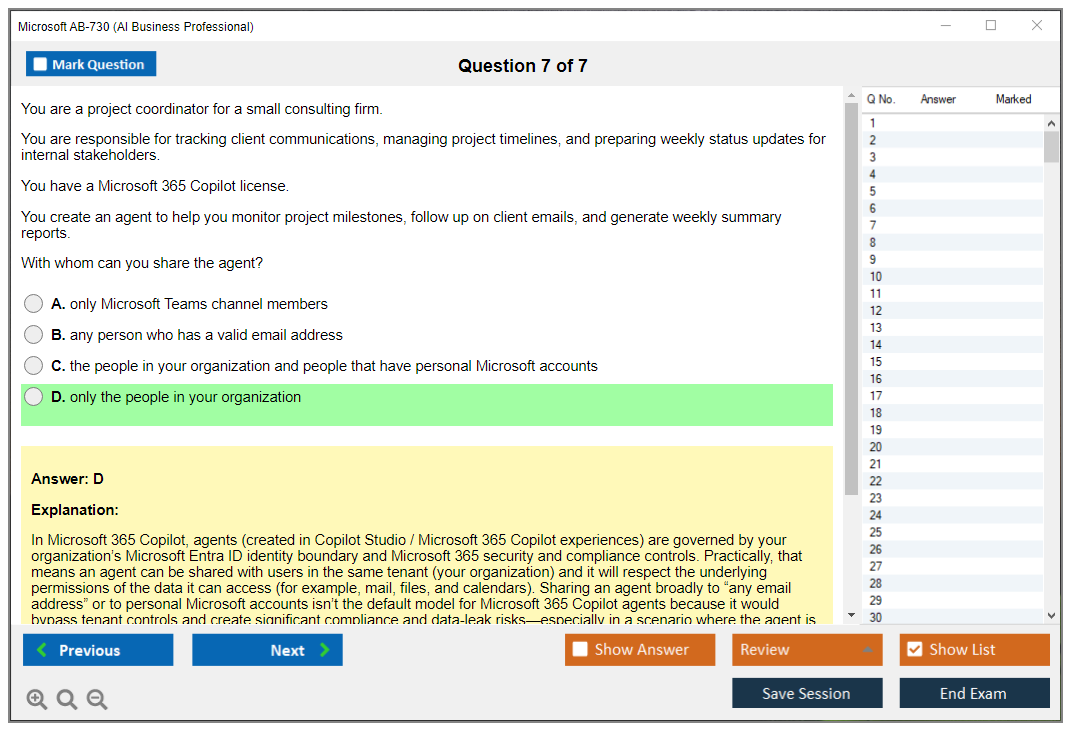Image resolution: width=1075 pixels, height=735 pixels.
Task: Select answer B valid email address
Action: click(34, 335)
